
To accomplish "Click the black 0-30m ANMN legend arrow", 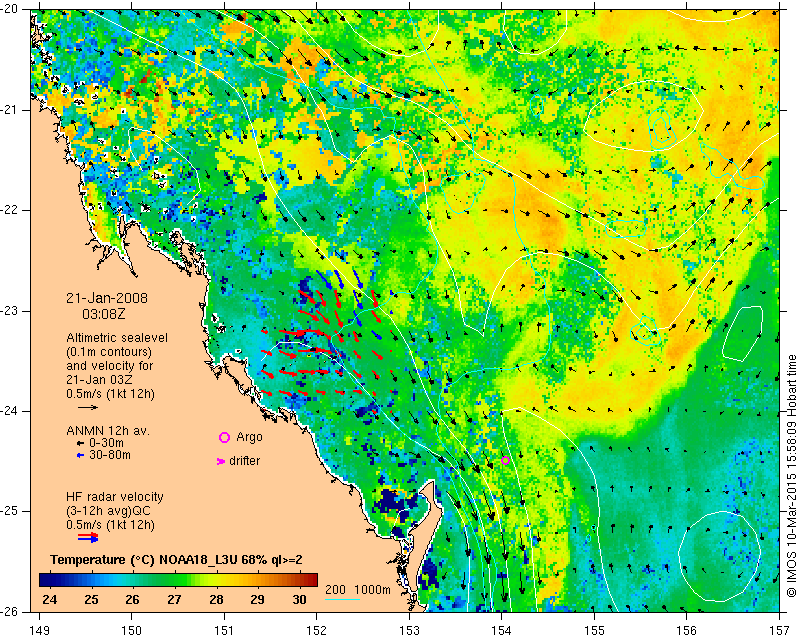I will (x=81, y=443).
